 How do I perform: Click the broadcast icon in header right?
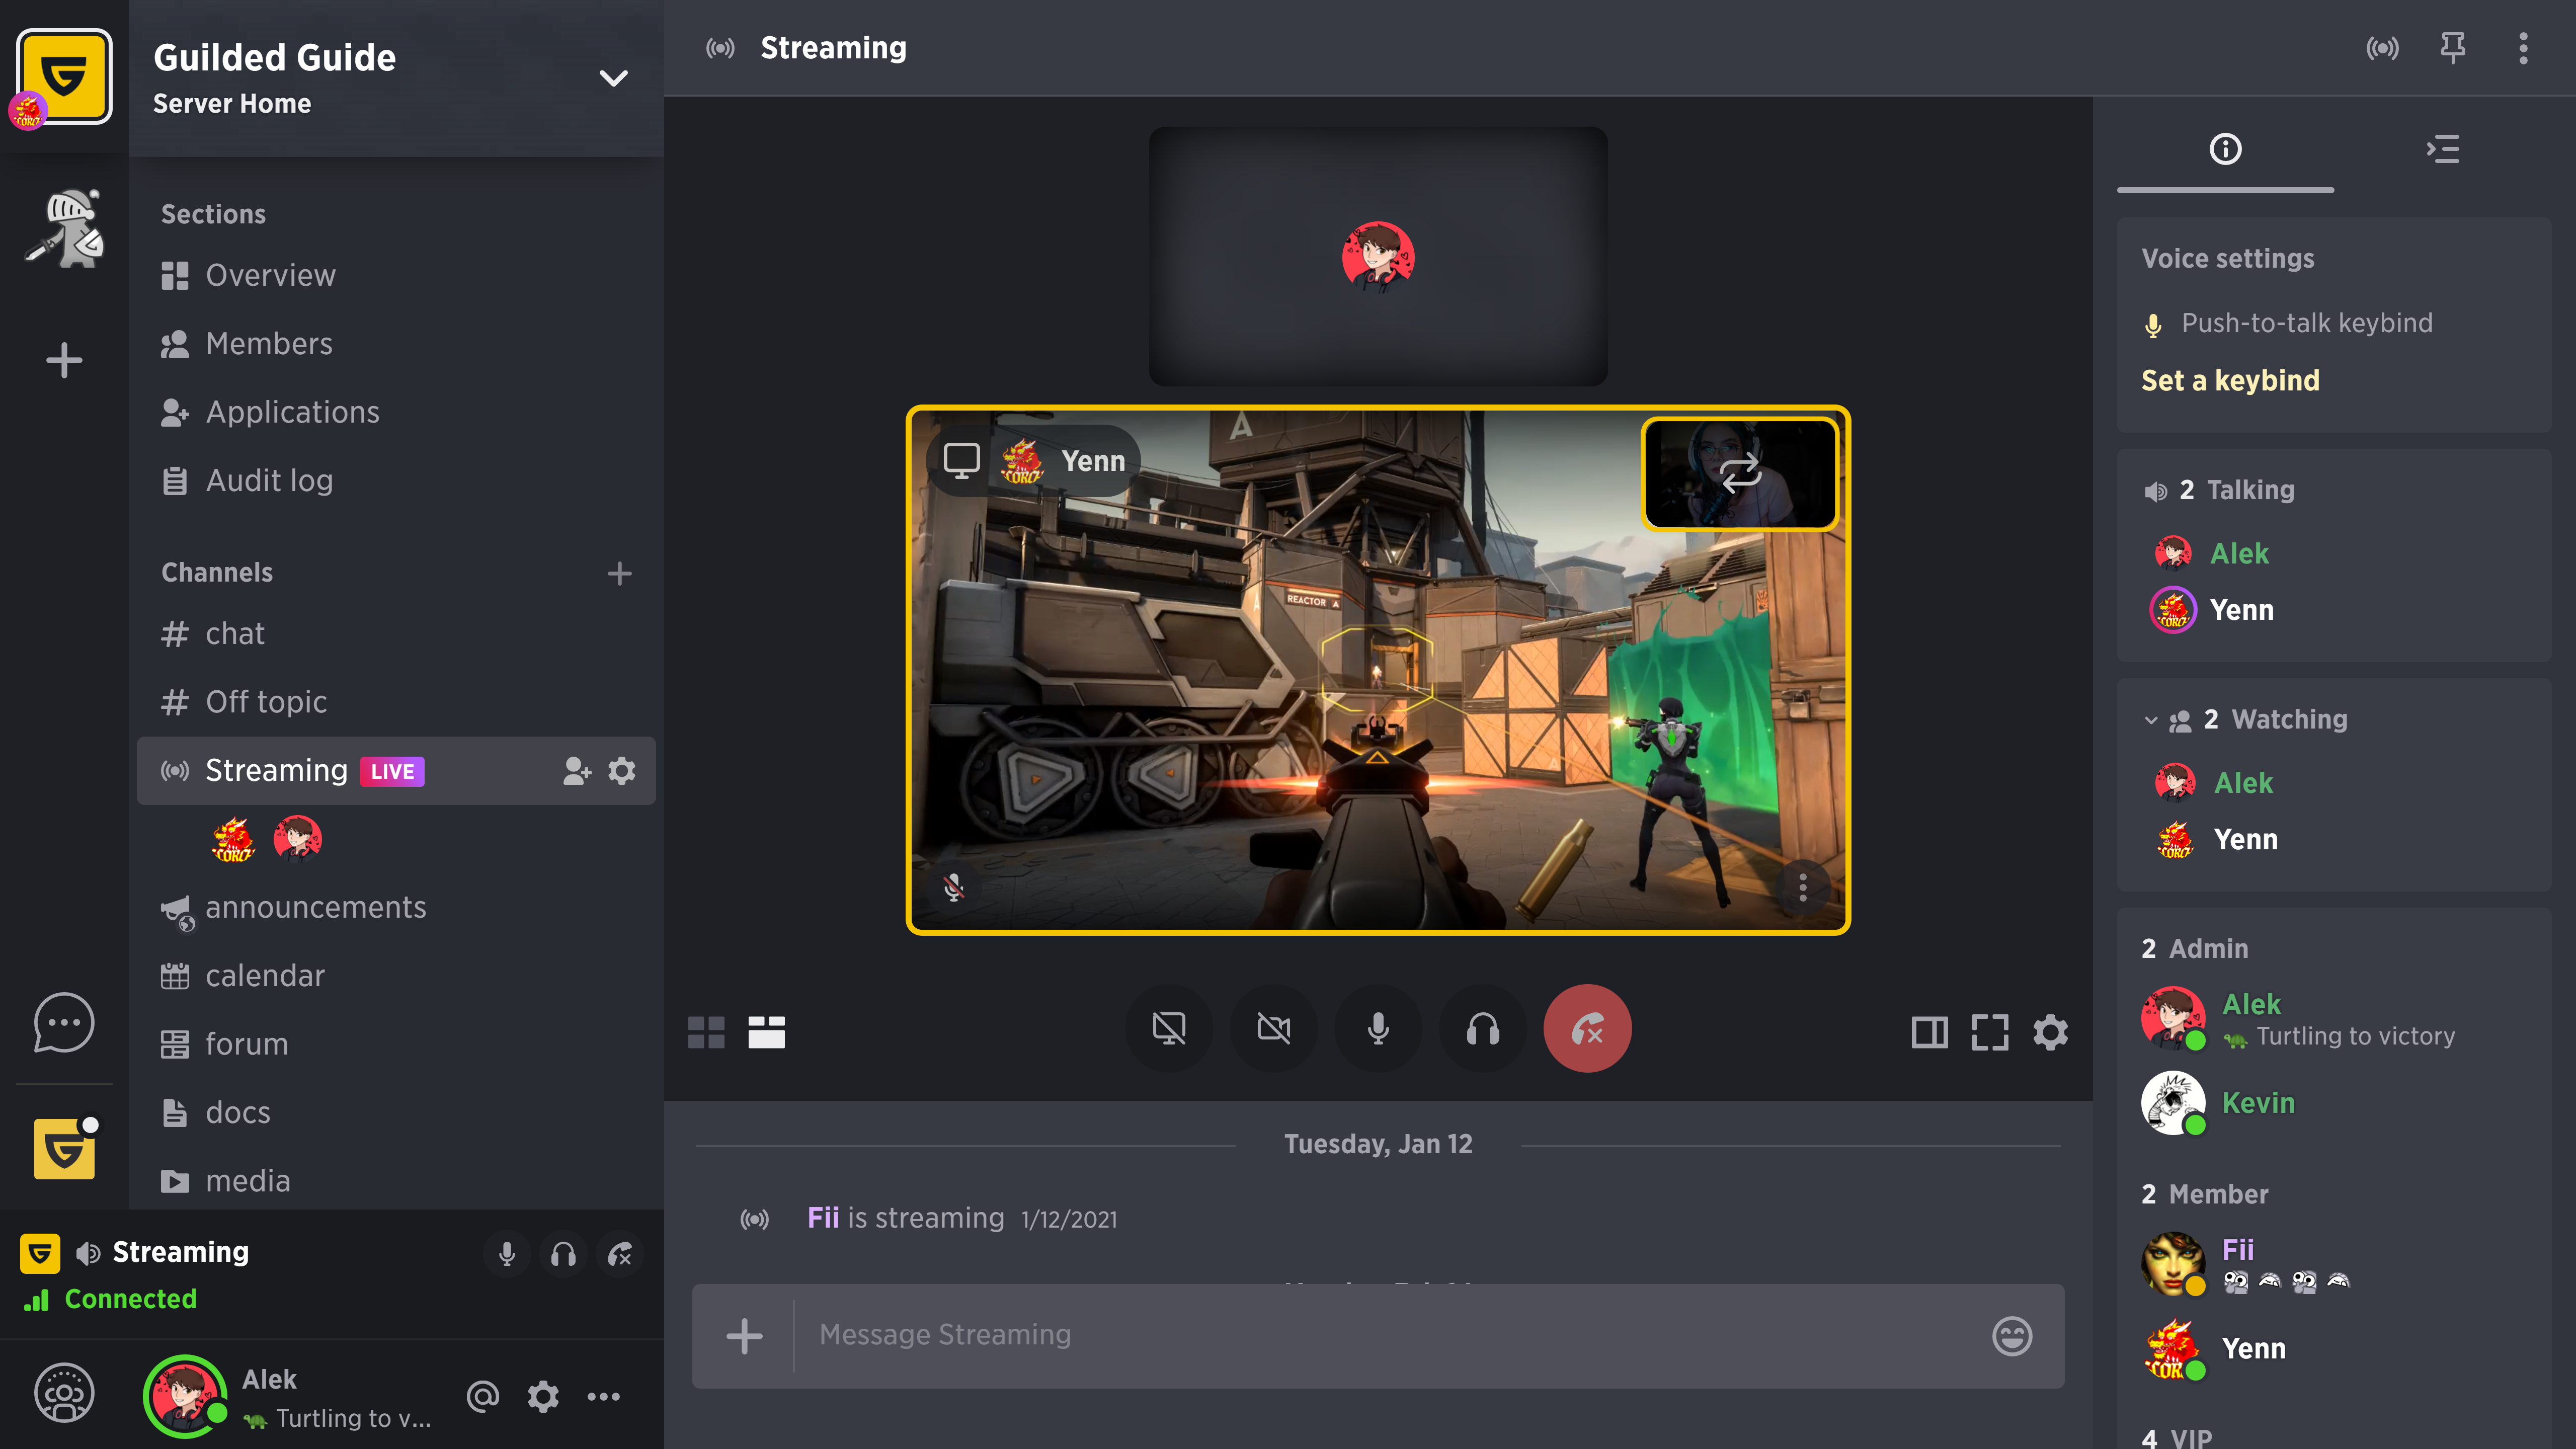coord(2382,48)
